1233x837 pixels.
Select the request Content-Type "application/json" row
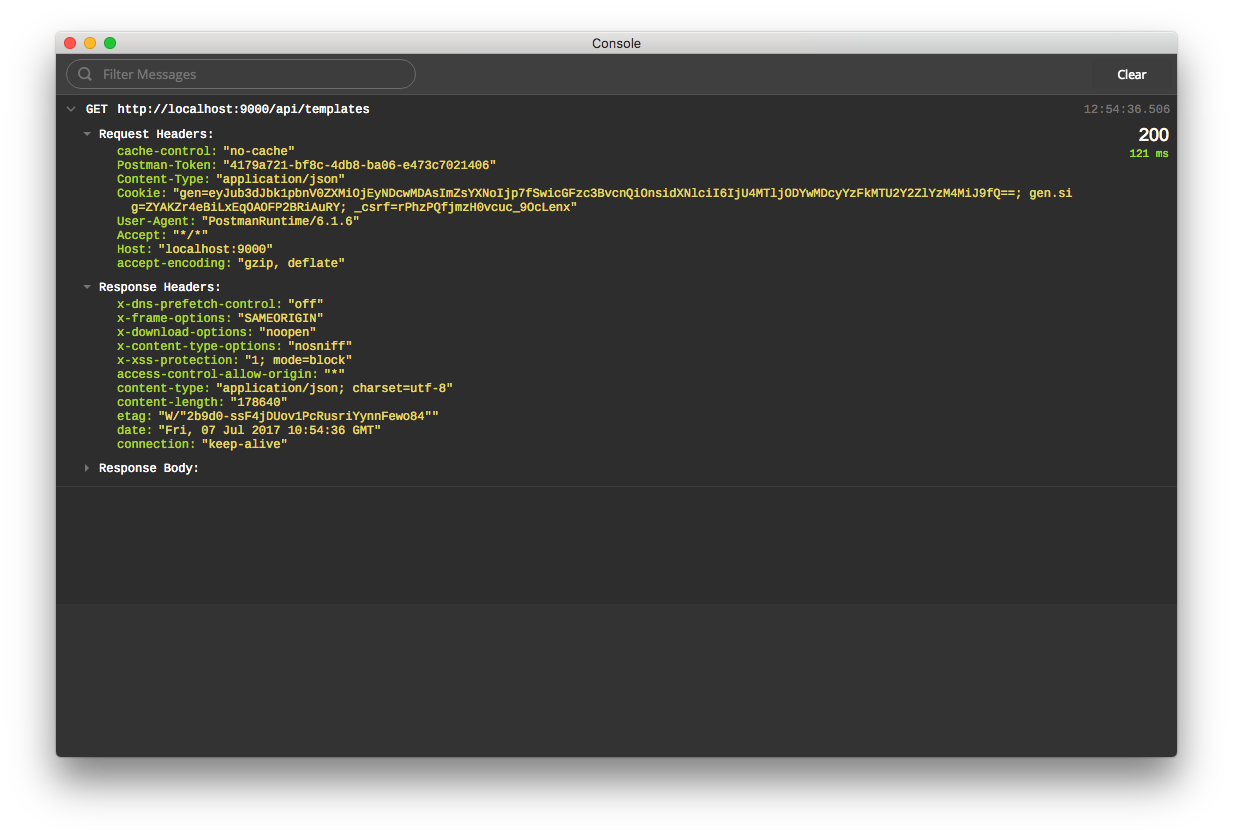(x=231, y=180)
